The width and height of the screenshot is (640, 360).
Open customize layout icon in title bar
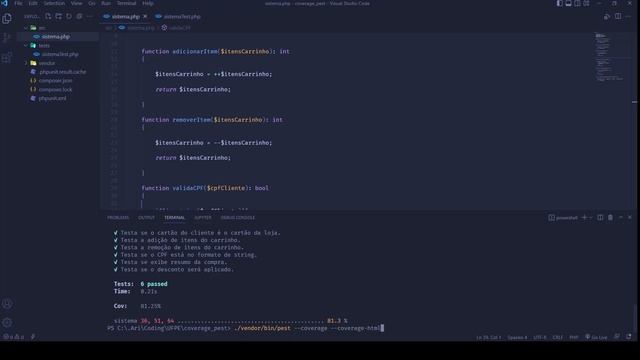tap(586, 3)
